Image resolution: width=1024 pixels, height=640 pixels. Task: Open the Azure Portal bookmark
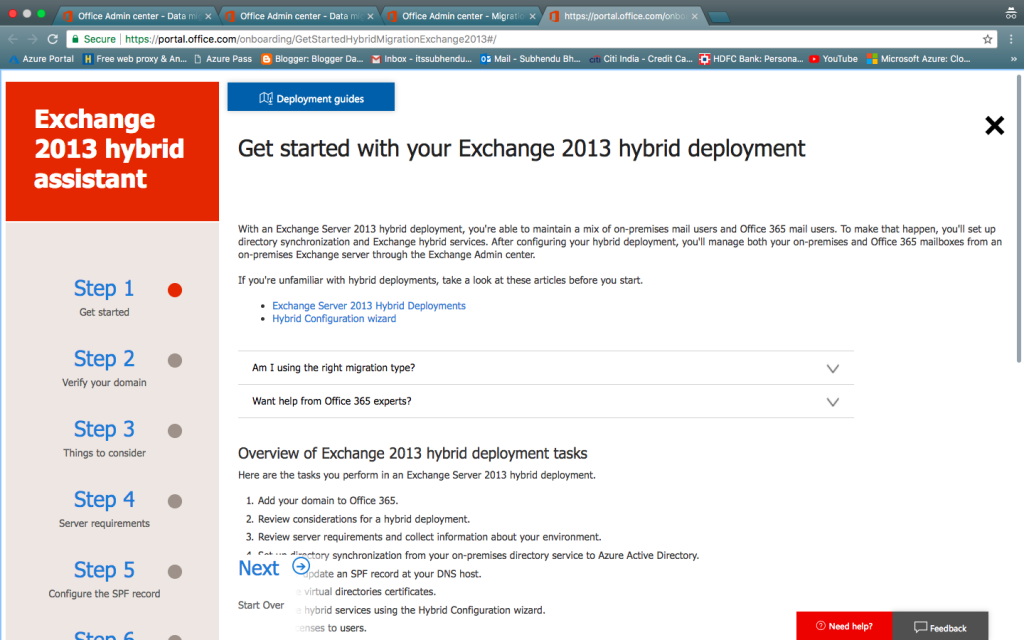tap(41, 59)
